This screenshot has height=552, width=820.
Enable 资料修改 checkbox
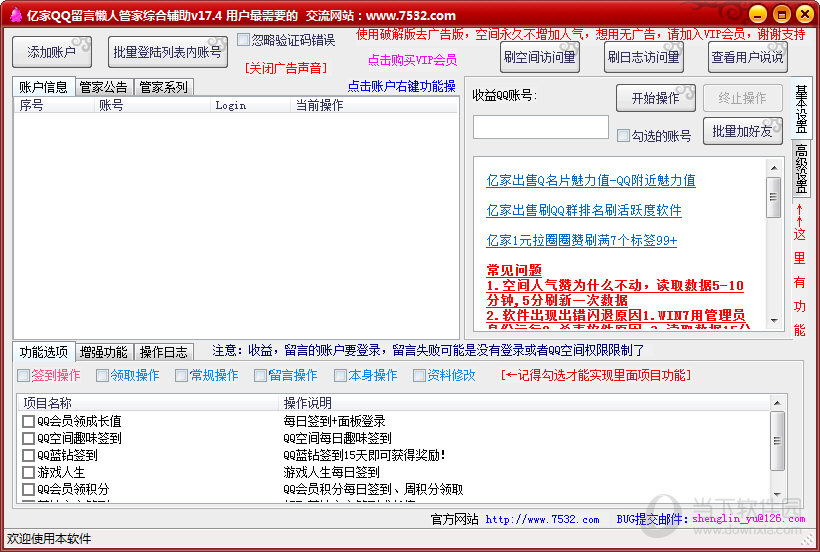(419, 375)
